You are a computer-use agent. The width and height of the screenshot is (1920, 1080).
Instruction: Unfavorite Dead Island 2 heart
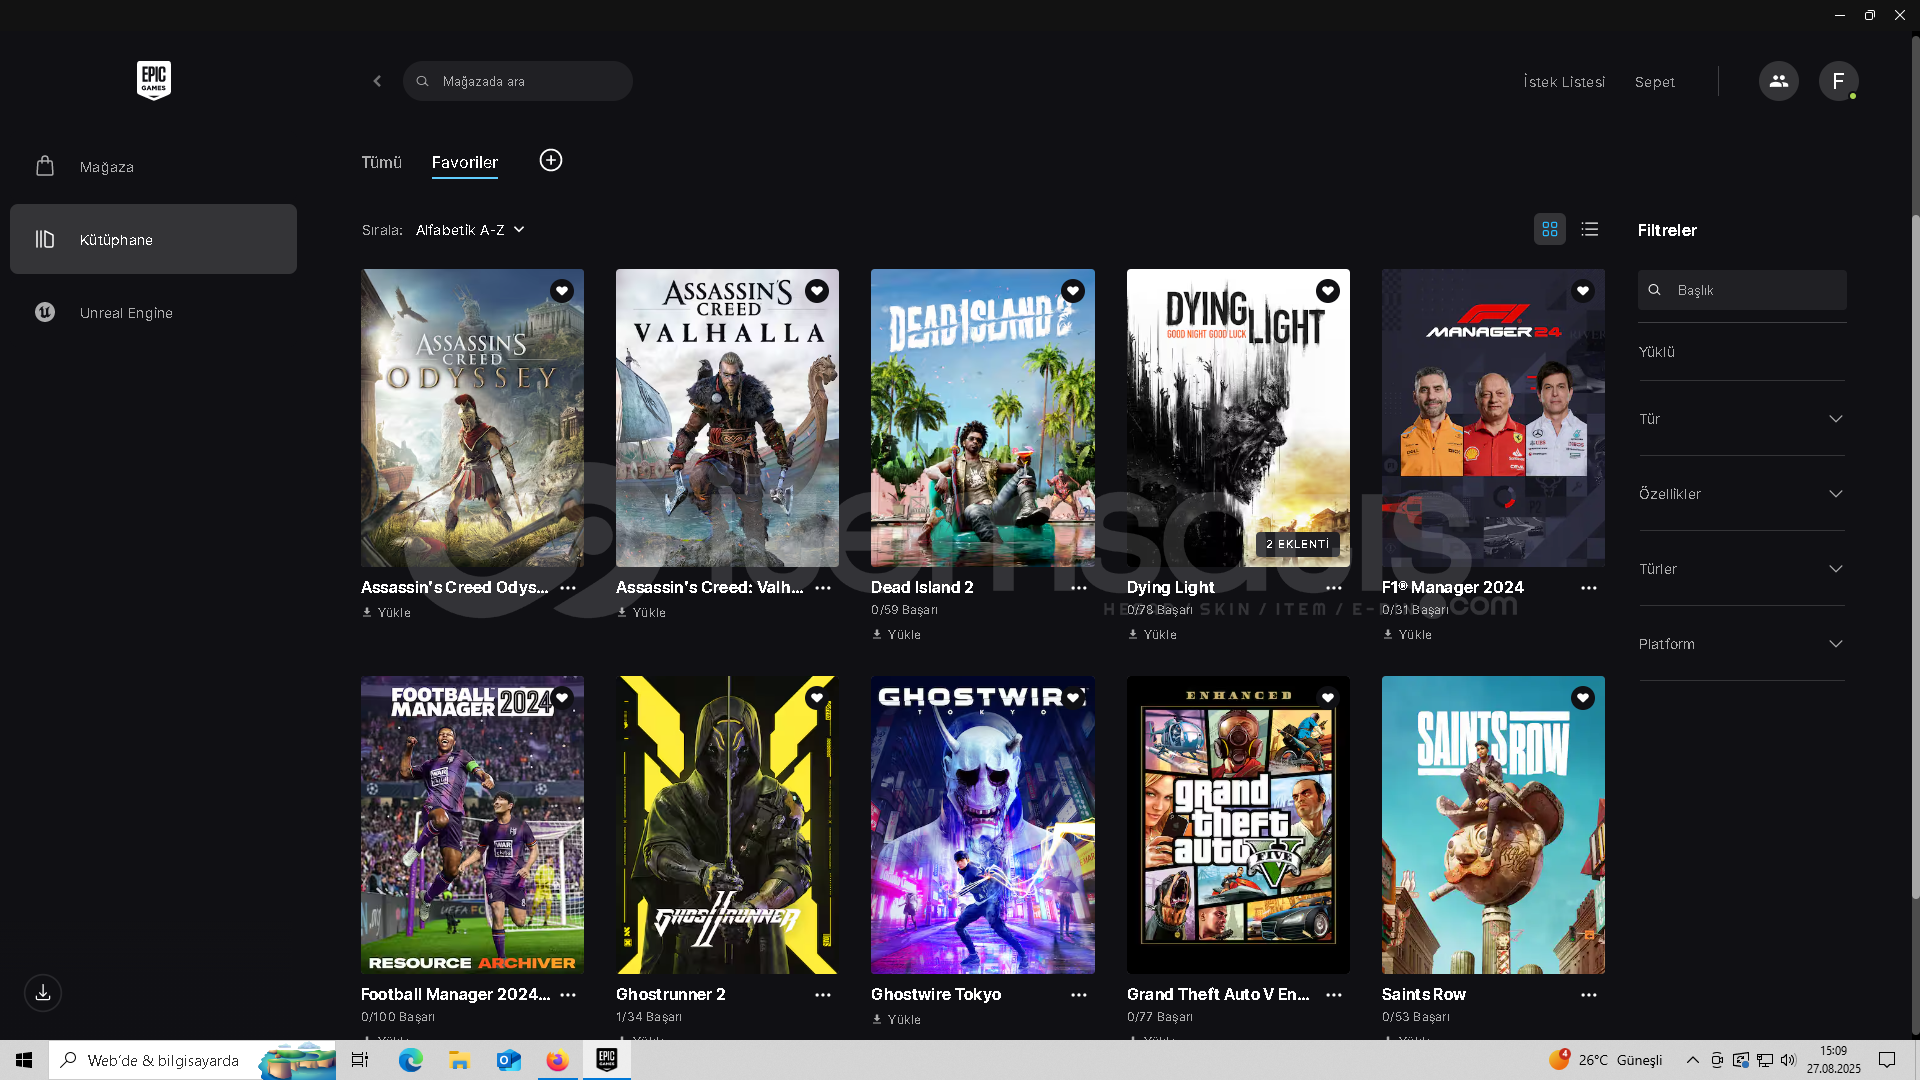tap(1073, 291)
